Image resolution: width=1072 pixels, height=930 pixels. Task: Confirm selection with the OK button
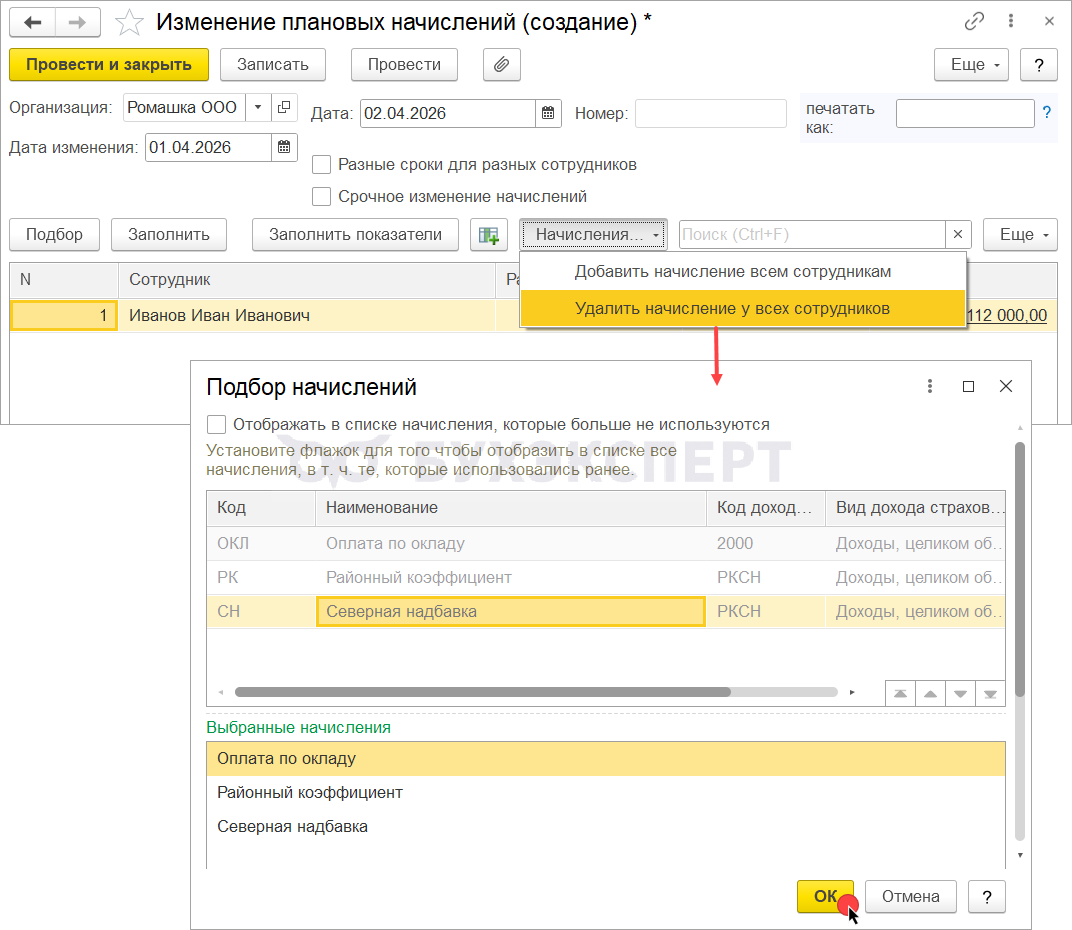coord(825,896)
